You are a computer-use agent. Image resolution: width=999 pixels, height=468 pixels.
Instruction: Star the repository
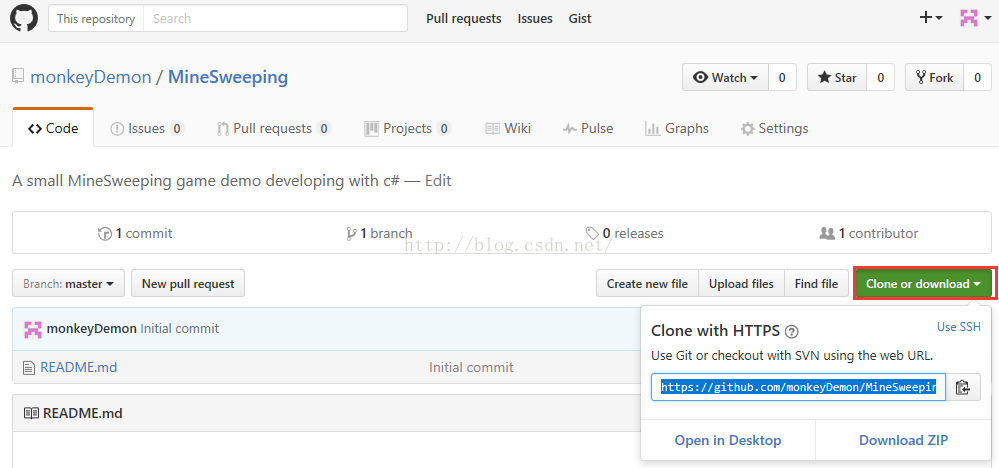[837, 78]
